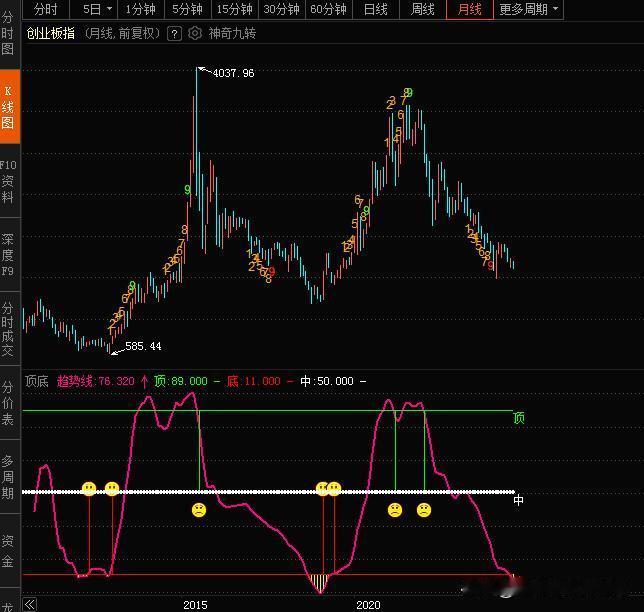Click the sad face marker near 2015
Screen dimensions: 644x612
199,510
